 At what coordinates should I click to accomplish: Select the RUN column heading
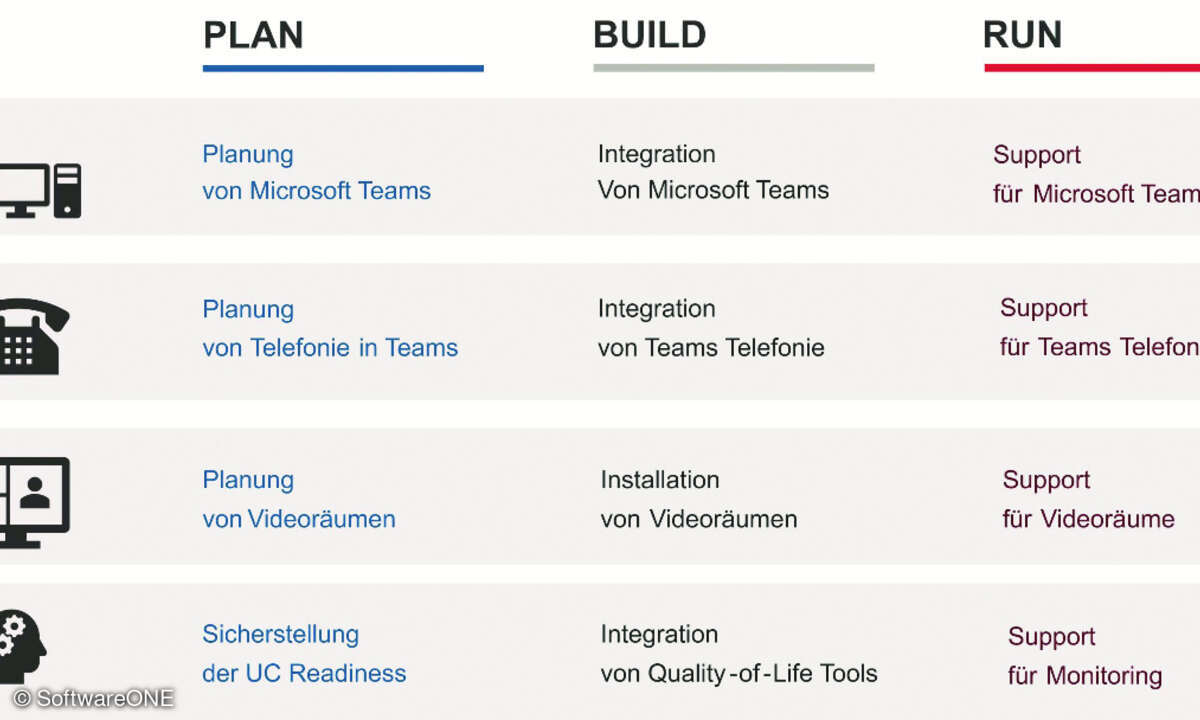coord(1022,35)
